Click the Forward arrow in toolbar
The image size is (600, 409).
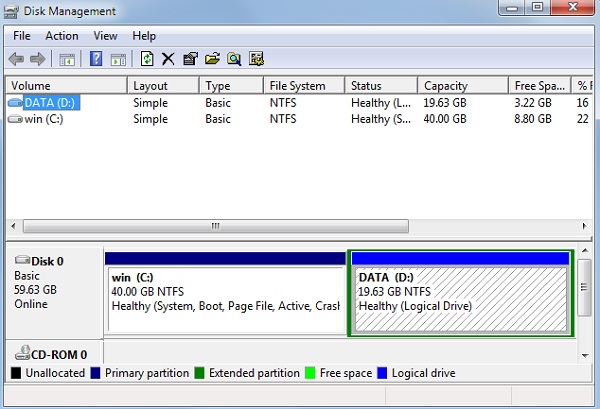[x=38, y=59]
